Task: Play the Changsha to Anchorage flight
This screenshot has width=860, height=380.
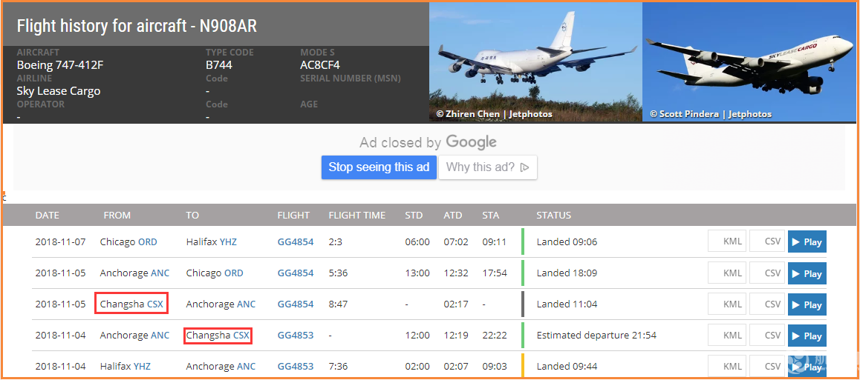Action: tap(807, 304)
